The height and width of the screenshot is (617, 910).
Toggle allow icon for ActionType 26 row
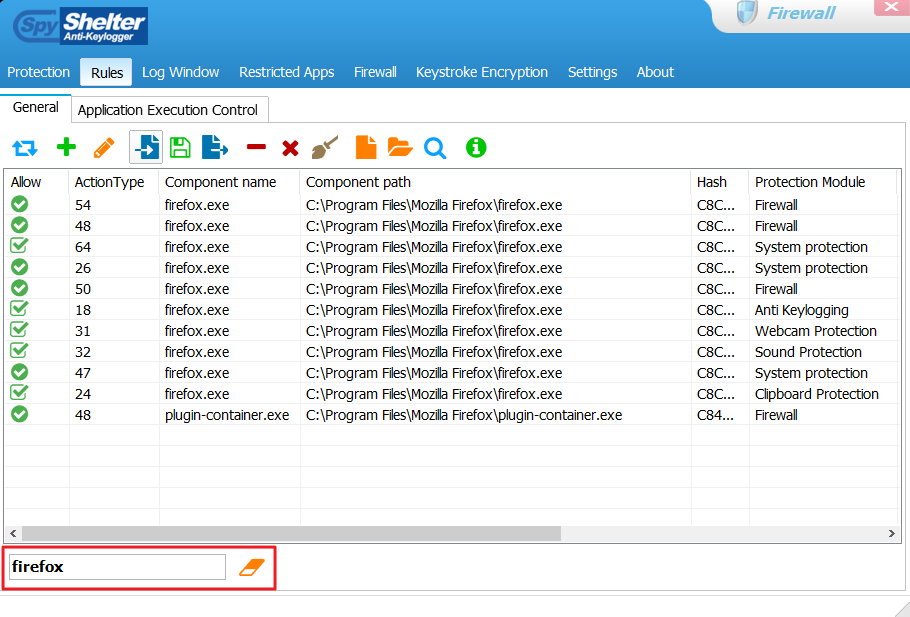pos(20,267)
